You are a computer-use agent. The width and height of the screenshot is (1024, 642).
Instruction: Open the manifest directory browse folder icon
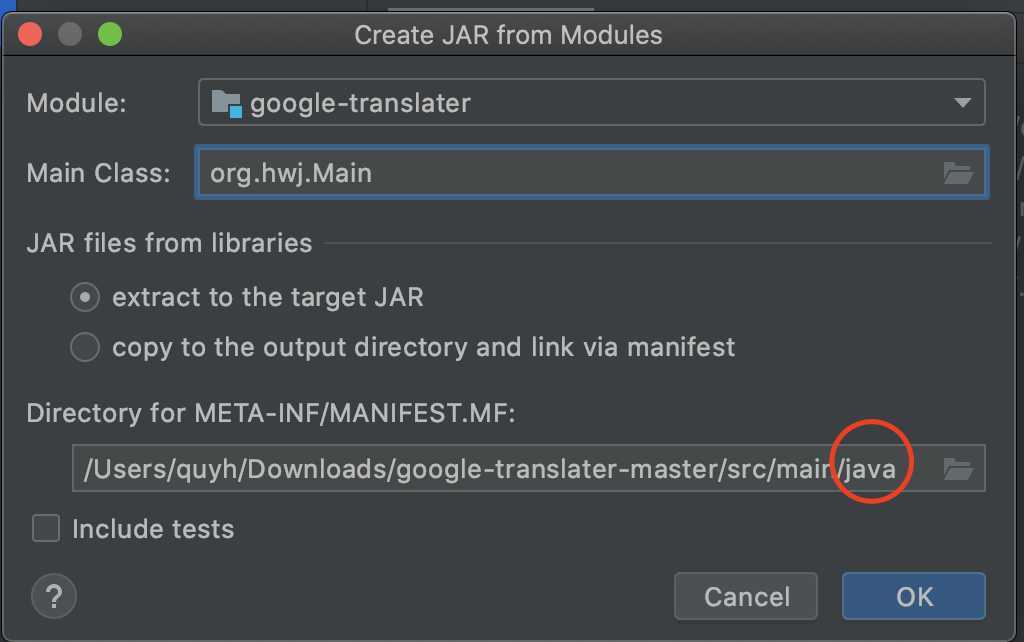point(958,468)
